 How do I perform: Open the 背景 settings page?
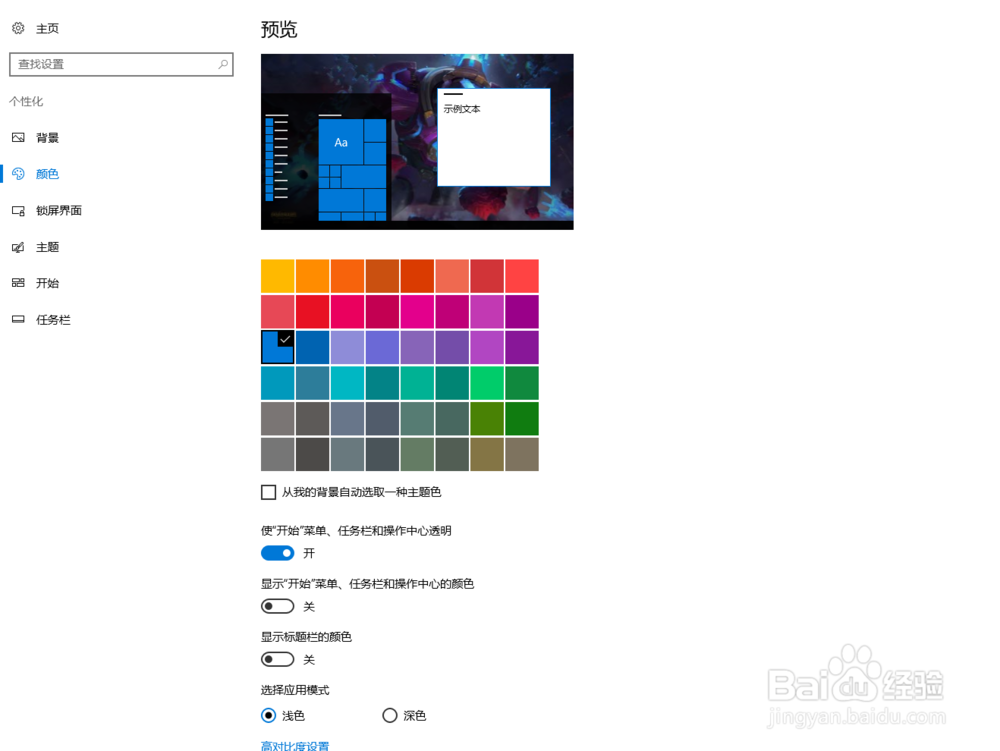click(x=47, y=138)
